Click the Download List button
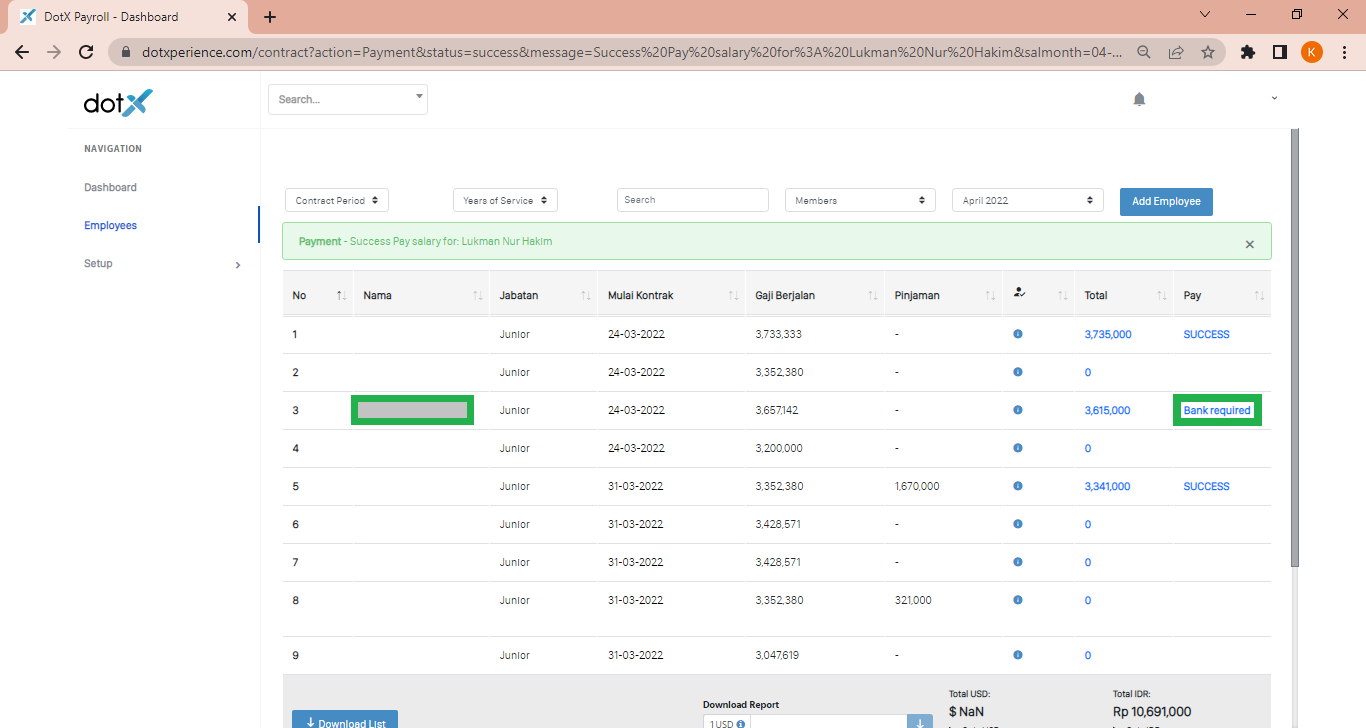This screenshot has width=1366, height=728. (345, 719)
